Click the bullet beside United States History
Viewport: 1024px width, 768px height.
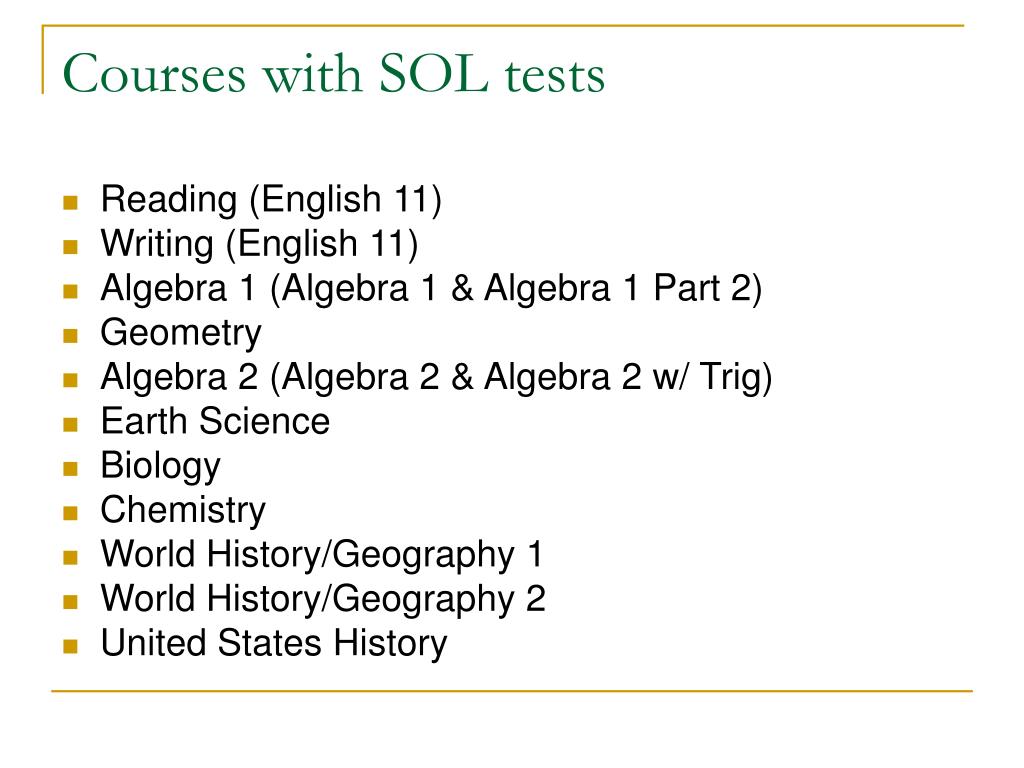pos(71,647)
